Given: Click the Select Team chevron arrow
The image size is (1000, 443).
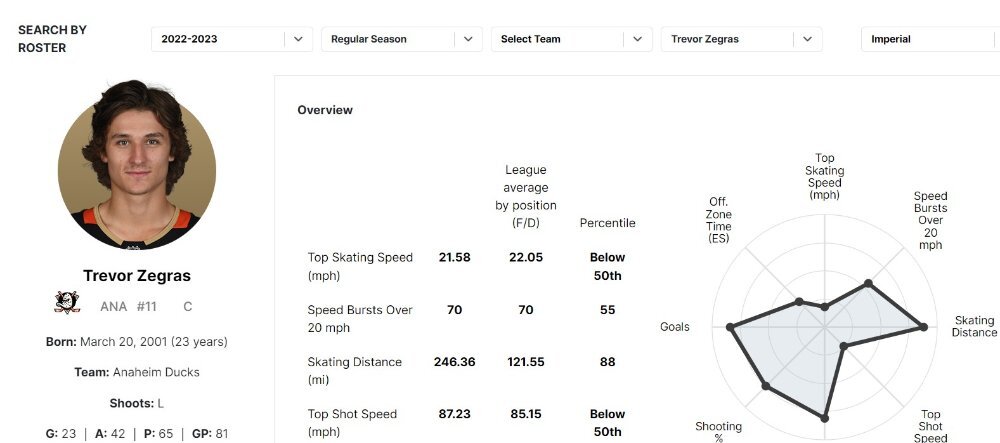Looking at the screenshot, I should click(638, 39).
